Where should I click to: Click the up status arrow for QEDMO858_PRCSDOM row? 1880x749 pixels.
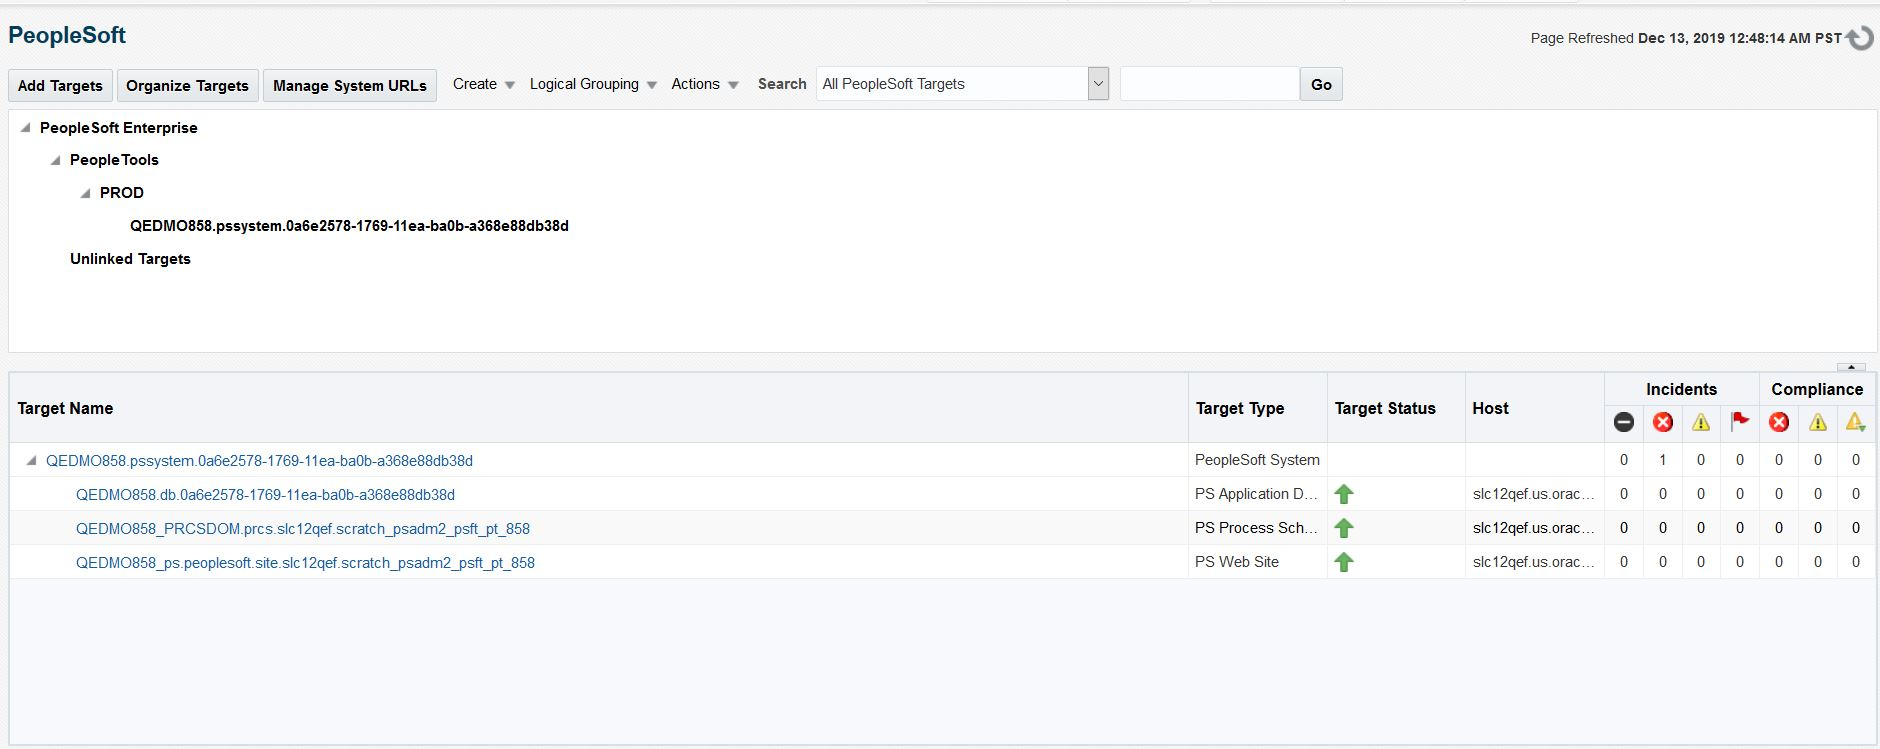[x=1344, y=528]
